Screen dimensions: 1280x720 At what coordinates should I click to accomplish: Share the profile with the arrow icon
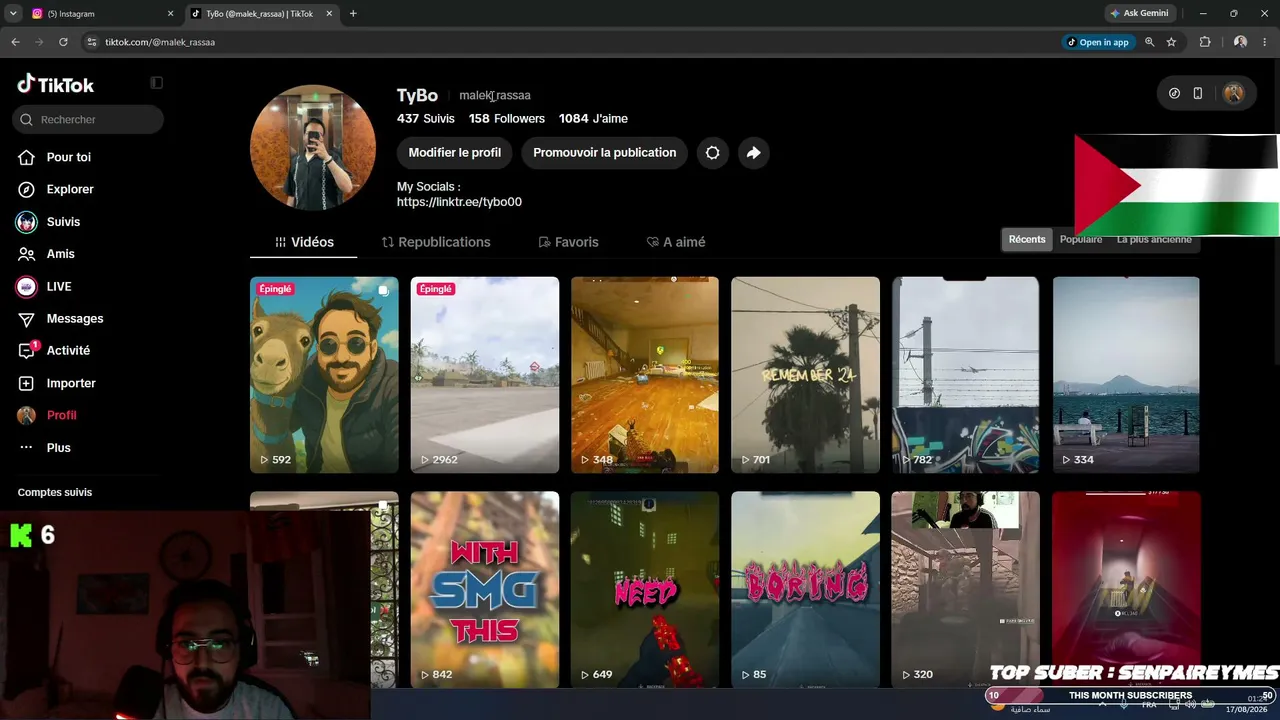pos(753,153)
